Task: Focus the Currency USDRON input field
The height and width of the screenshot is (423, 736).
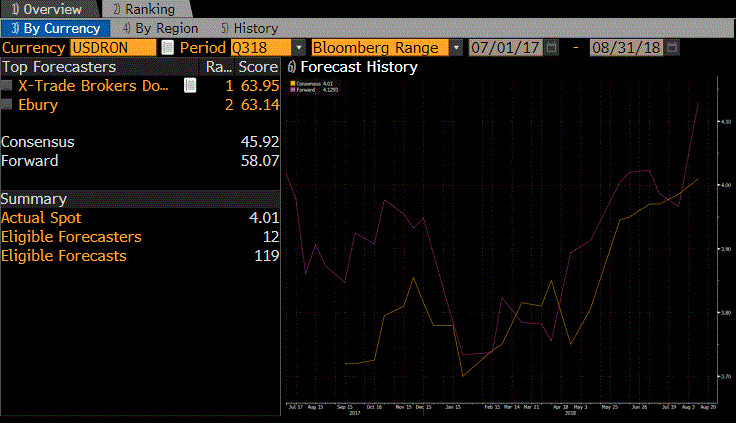Action: pyautogui.click(x=113, y=47)
